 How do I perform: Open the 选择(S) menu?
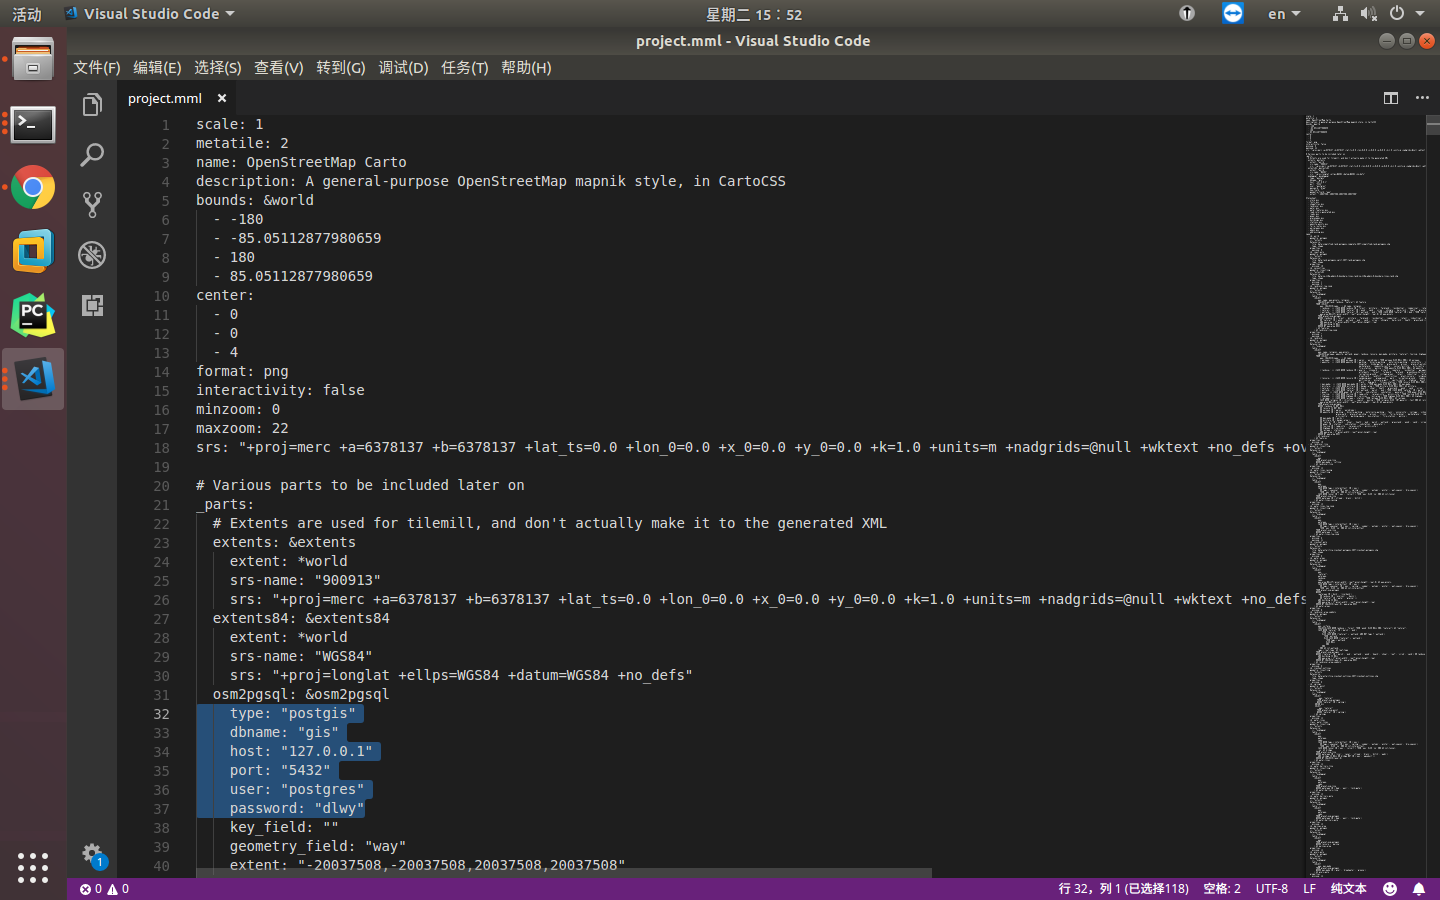pos(218,67)
